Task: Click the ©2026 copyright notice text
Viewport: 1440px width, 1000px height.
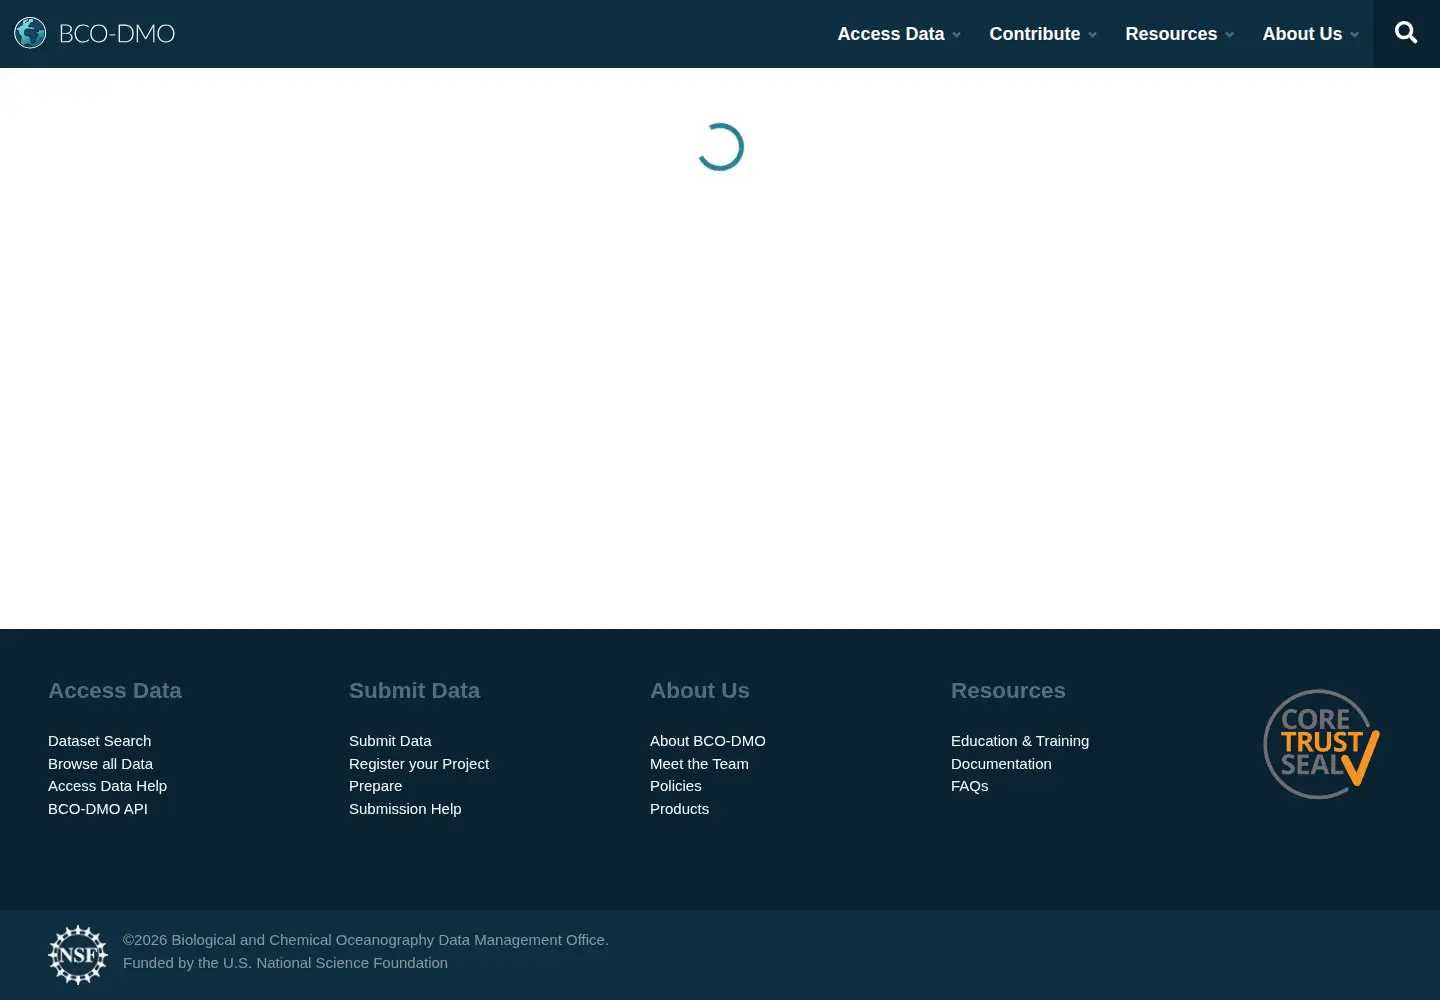Action: pyautogui.click(x=366, y=940)
